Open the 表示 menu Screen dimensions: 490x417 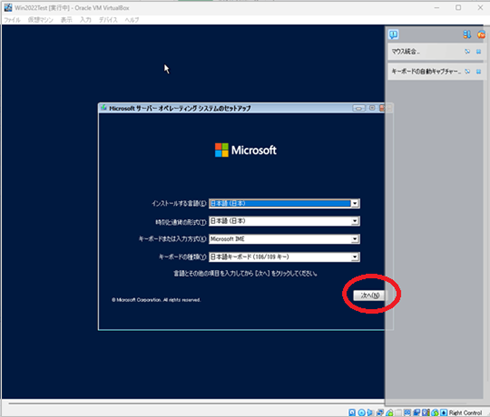pyautogui.click(x=66, y=20)
